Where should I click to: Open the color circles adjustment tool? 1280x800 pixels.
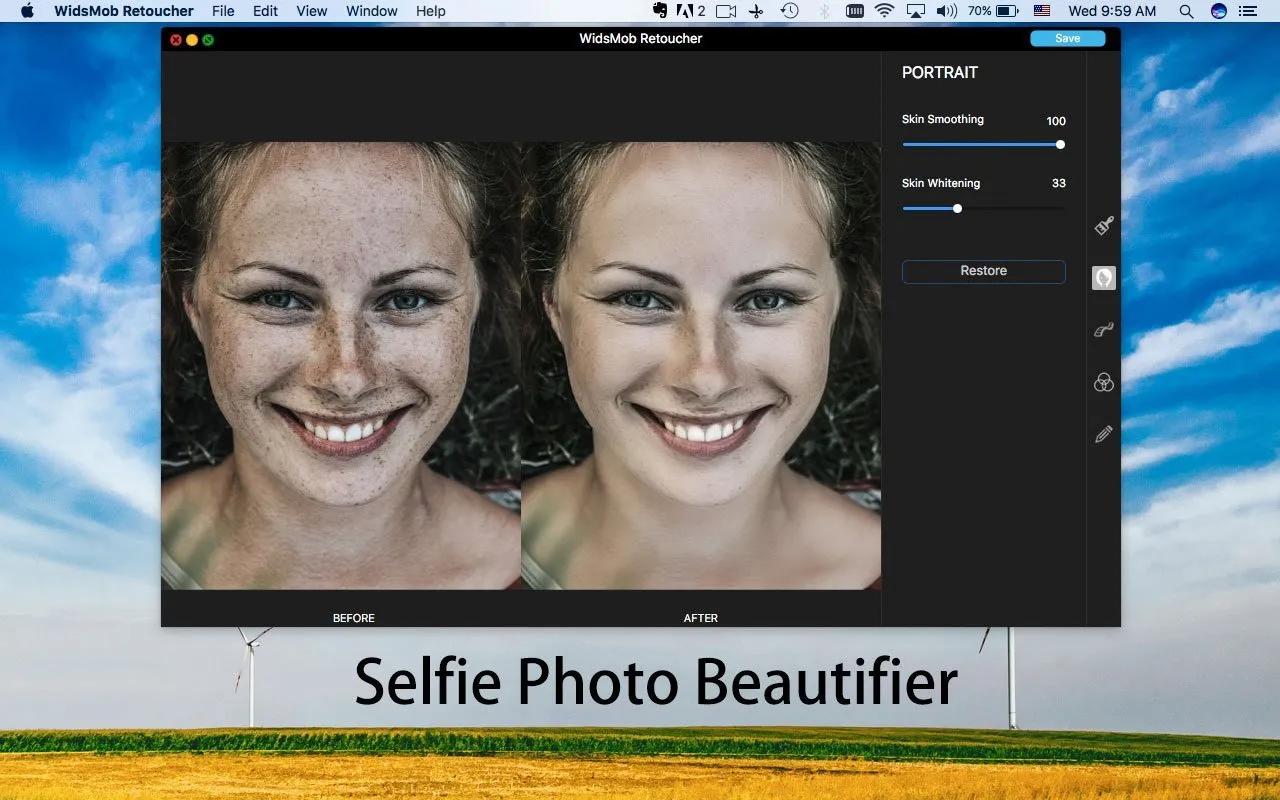(1104, 382)
